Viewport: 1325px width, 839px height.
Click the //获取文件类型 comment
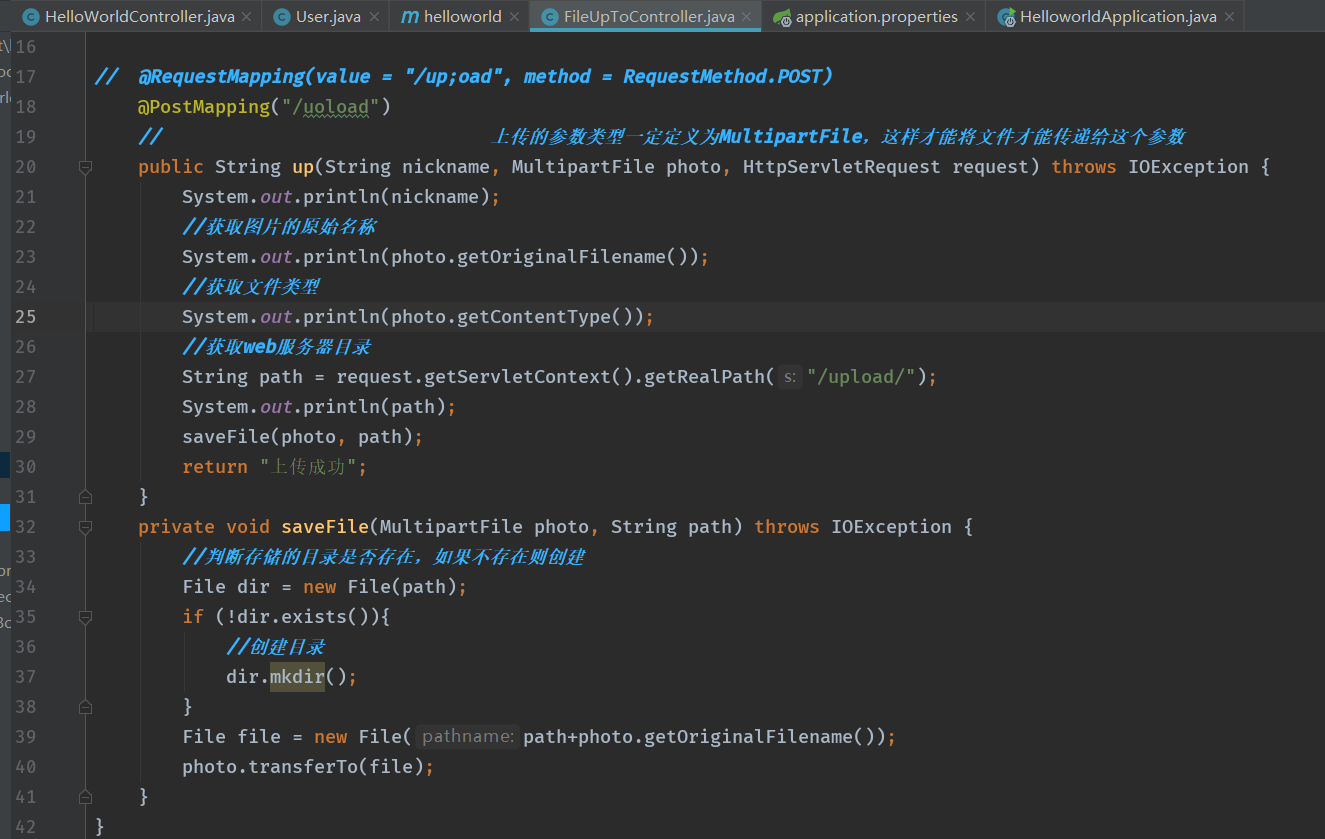[251, 287]
